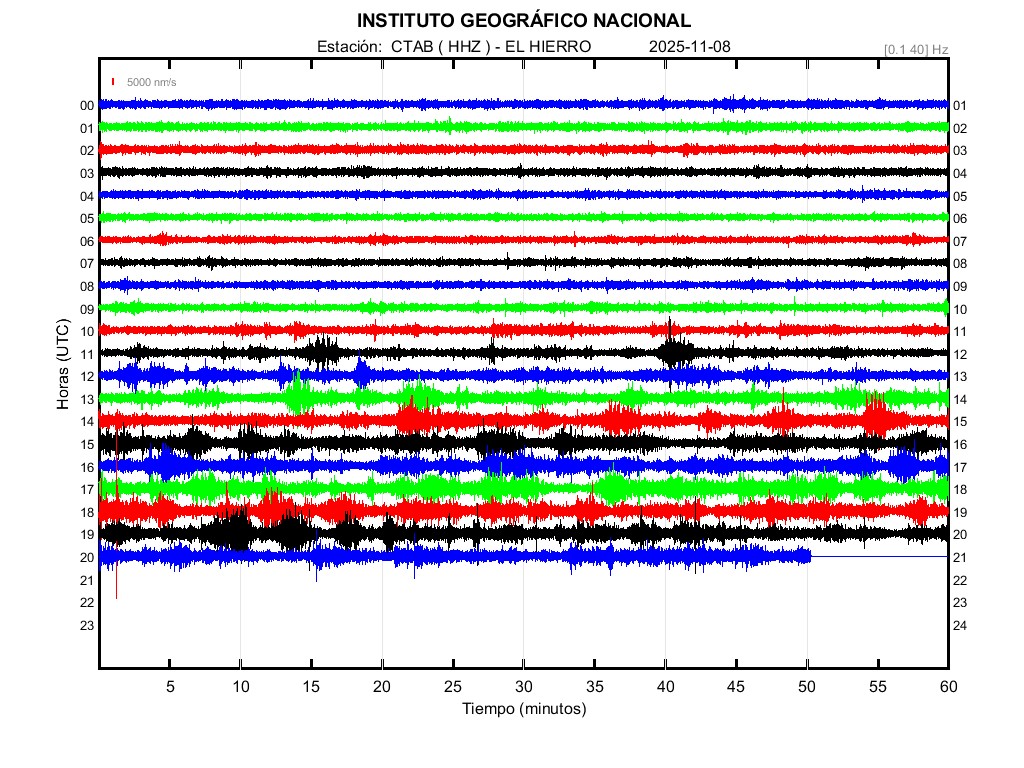The width and height of the screenshot is (1024, 768).
Task: Click the right-axis hour label 24
Action: [x=960, y=625]
